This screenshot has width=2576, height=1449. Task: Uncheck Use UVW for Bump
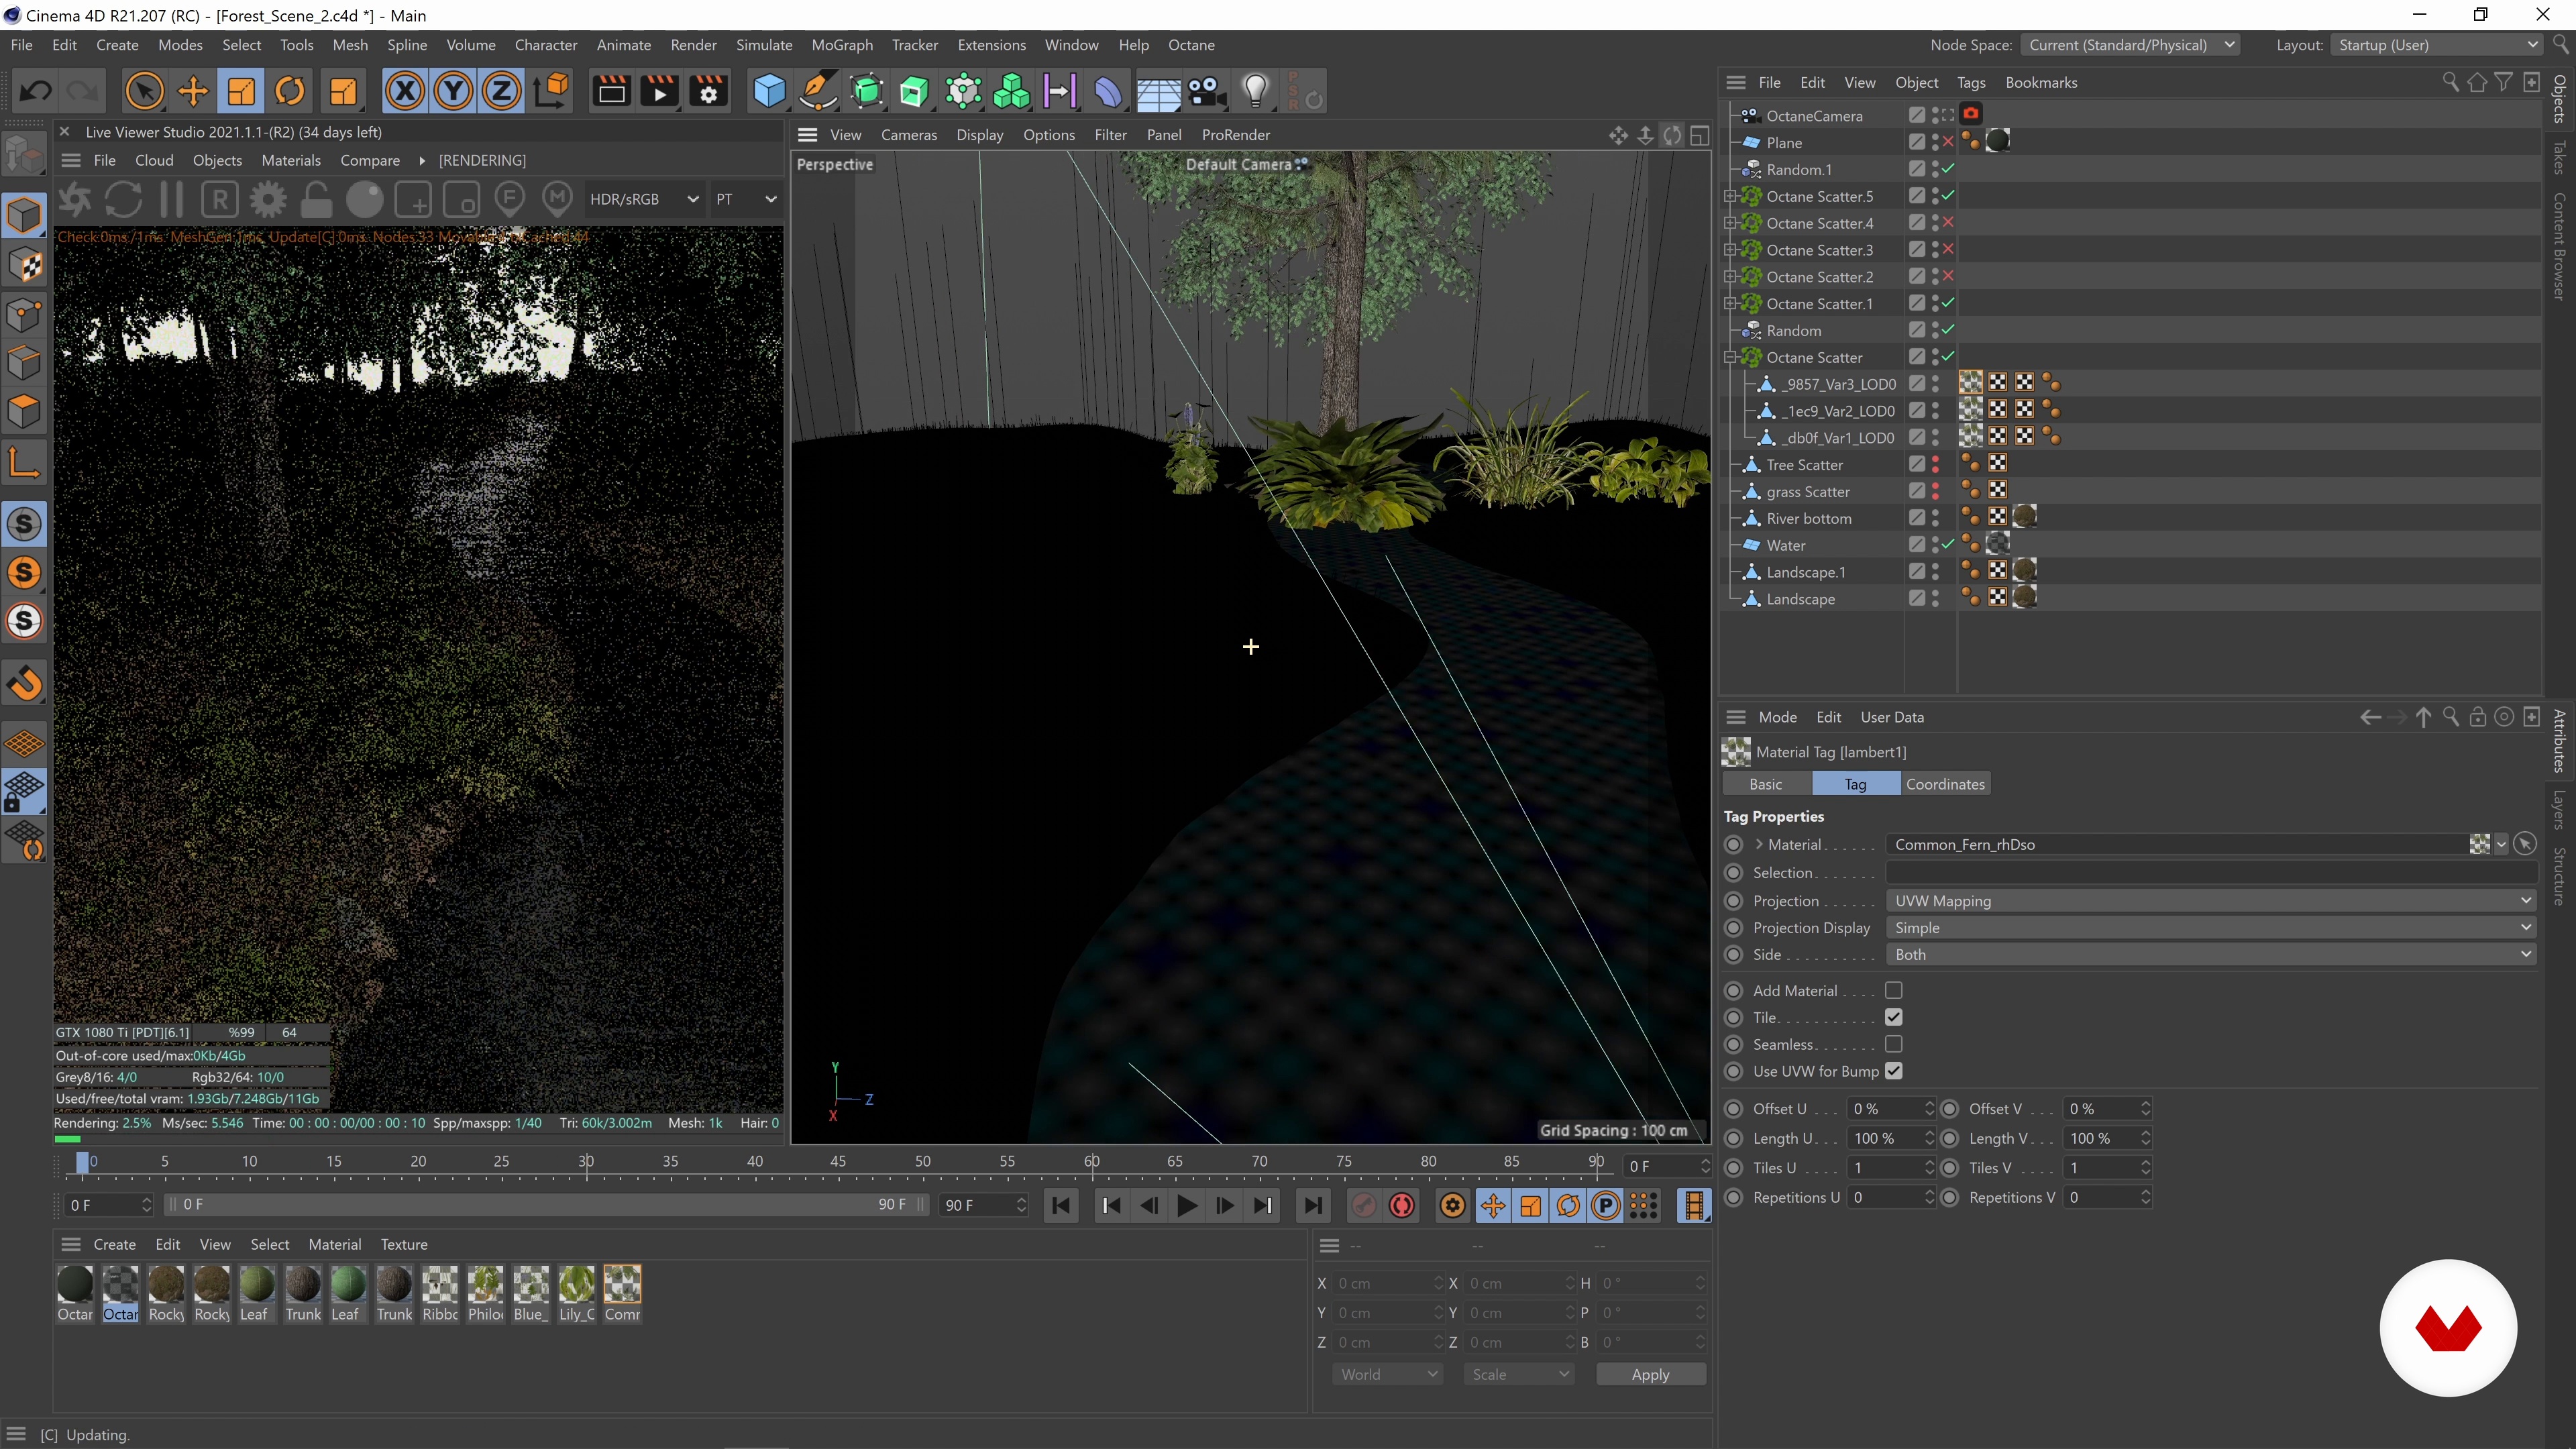[1893, 1071]
